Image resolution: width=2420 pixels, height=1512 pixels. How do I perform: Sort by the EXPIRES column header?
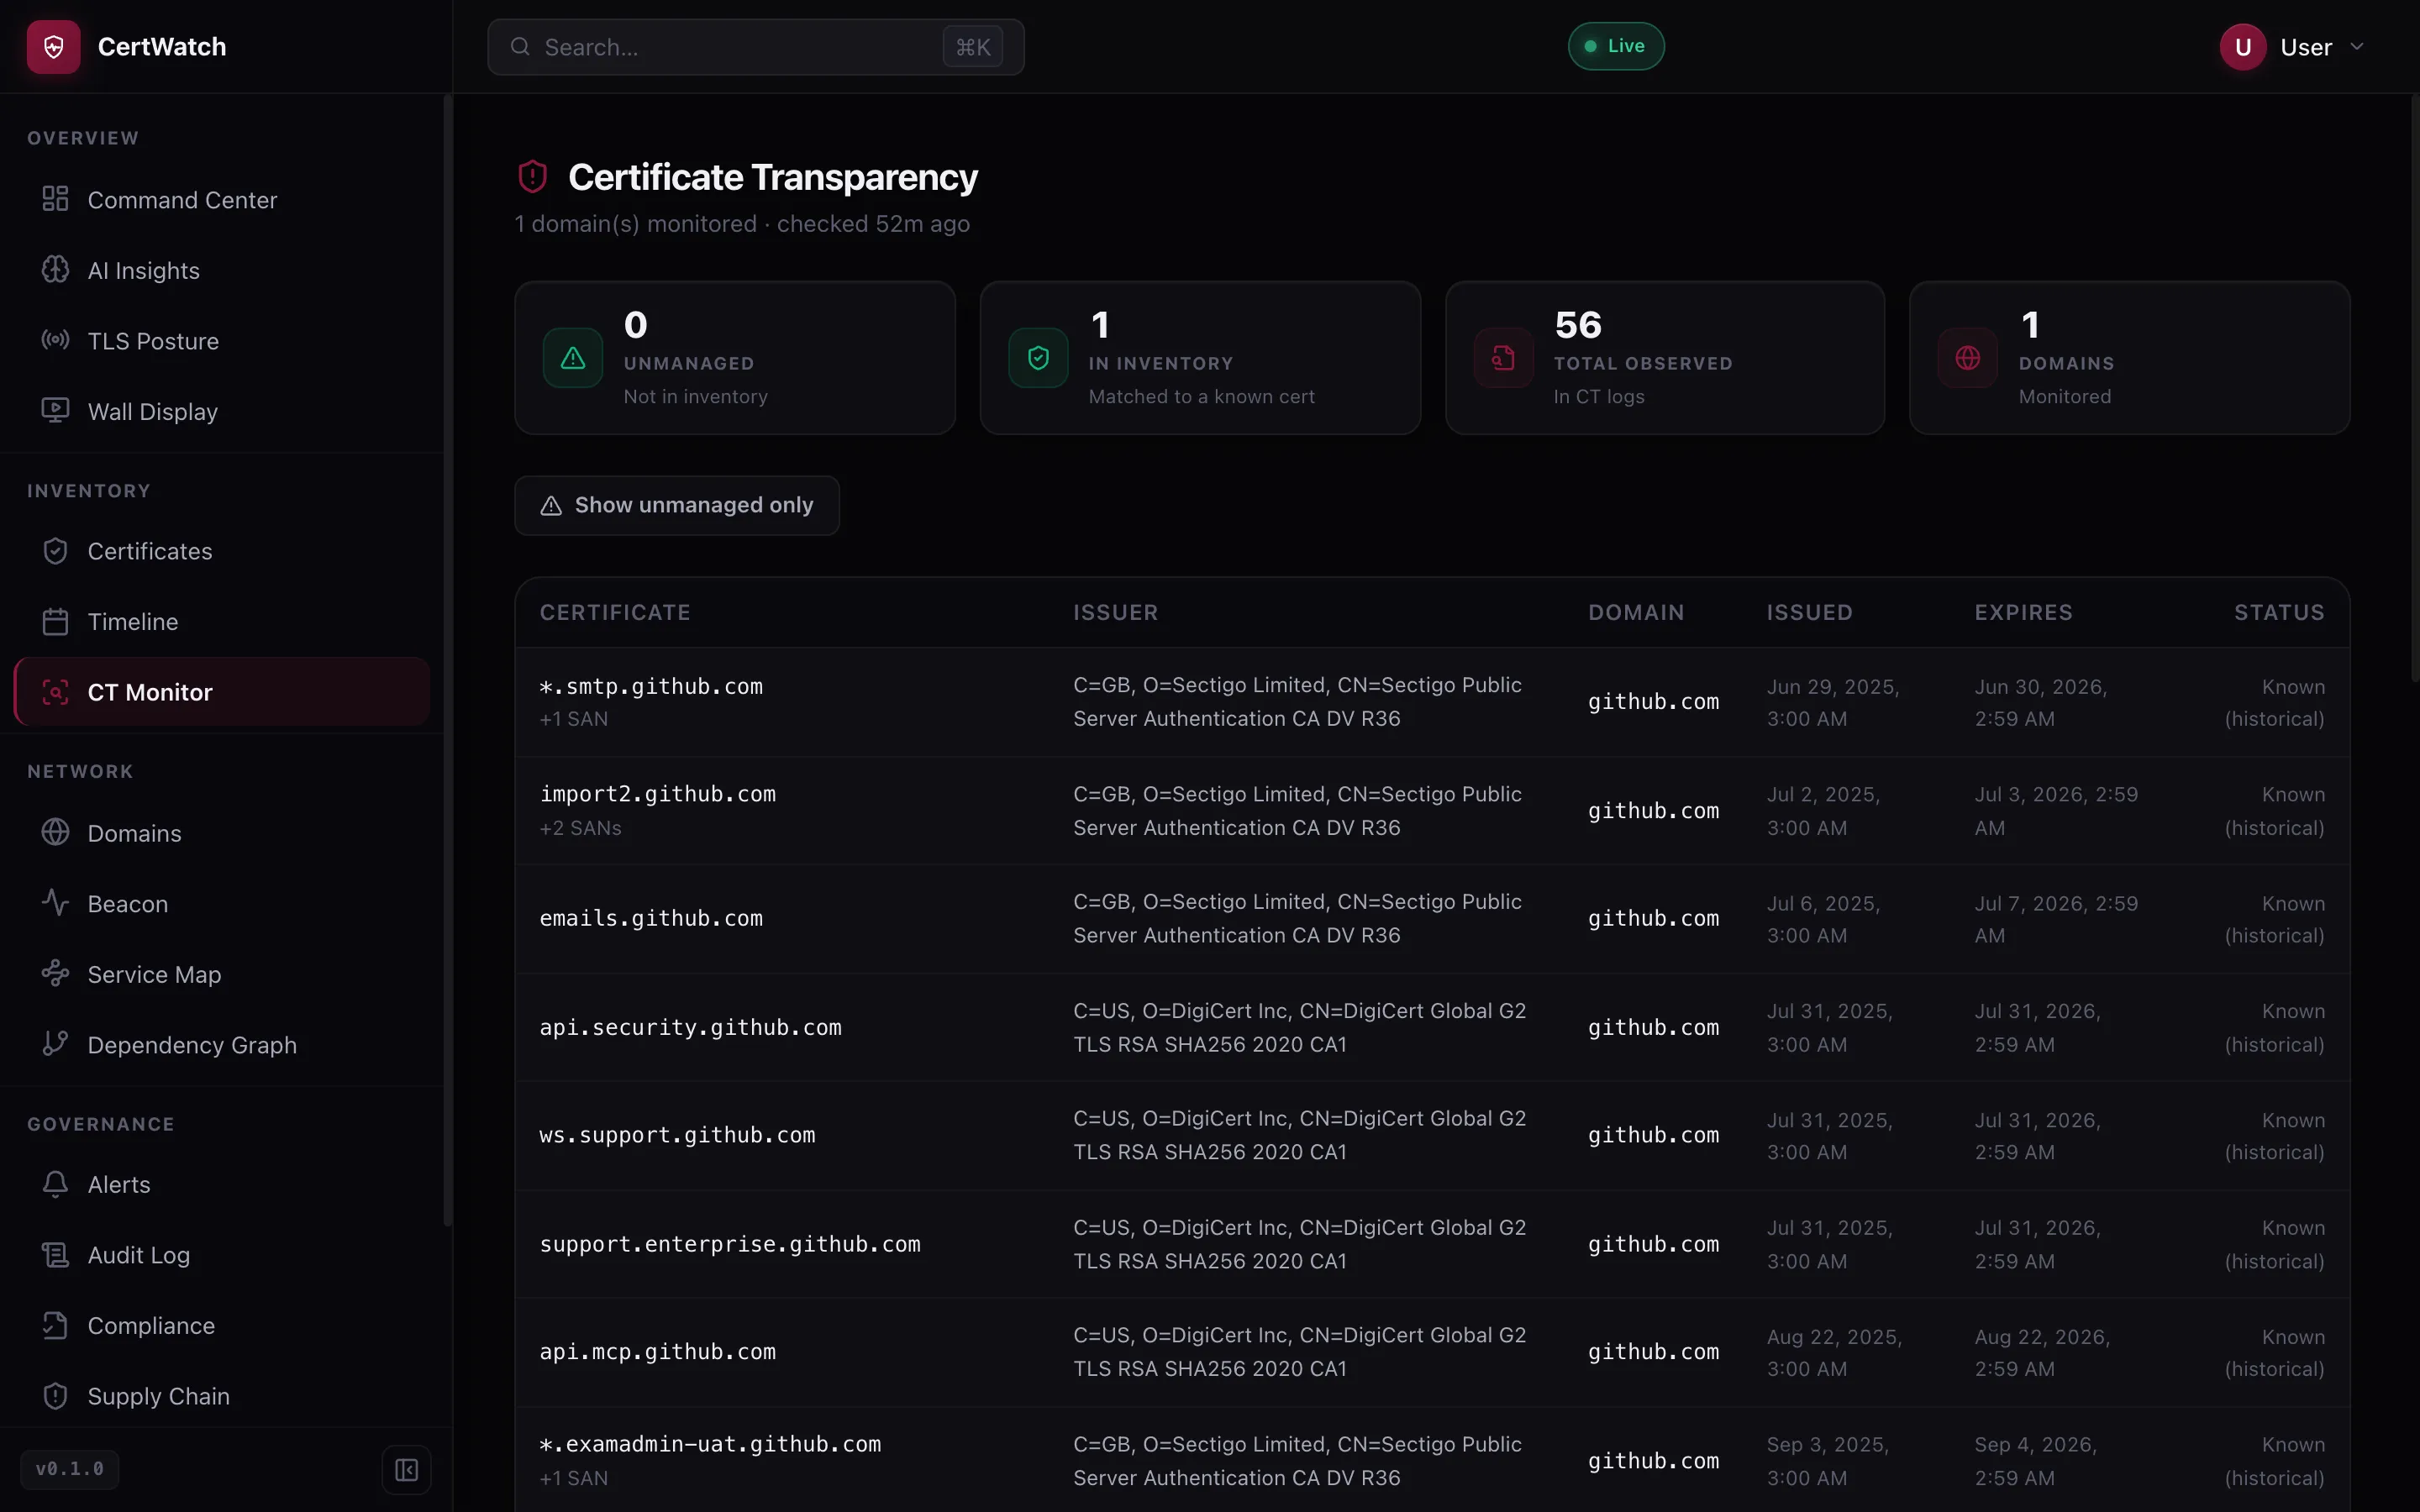pyautogui.click(x=2023, y=612)
